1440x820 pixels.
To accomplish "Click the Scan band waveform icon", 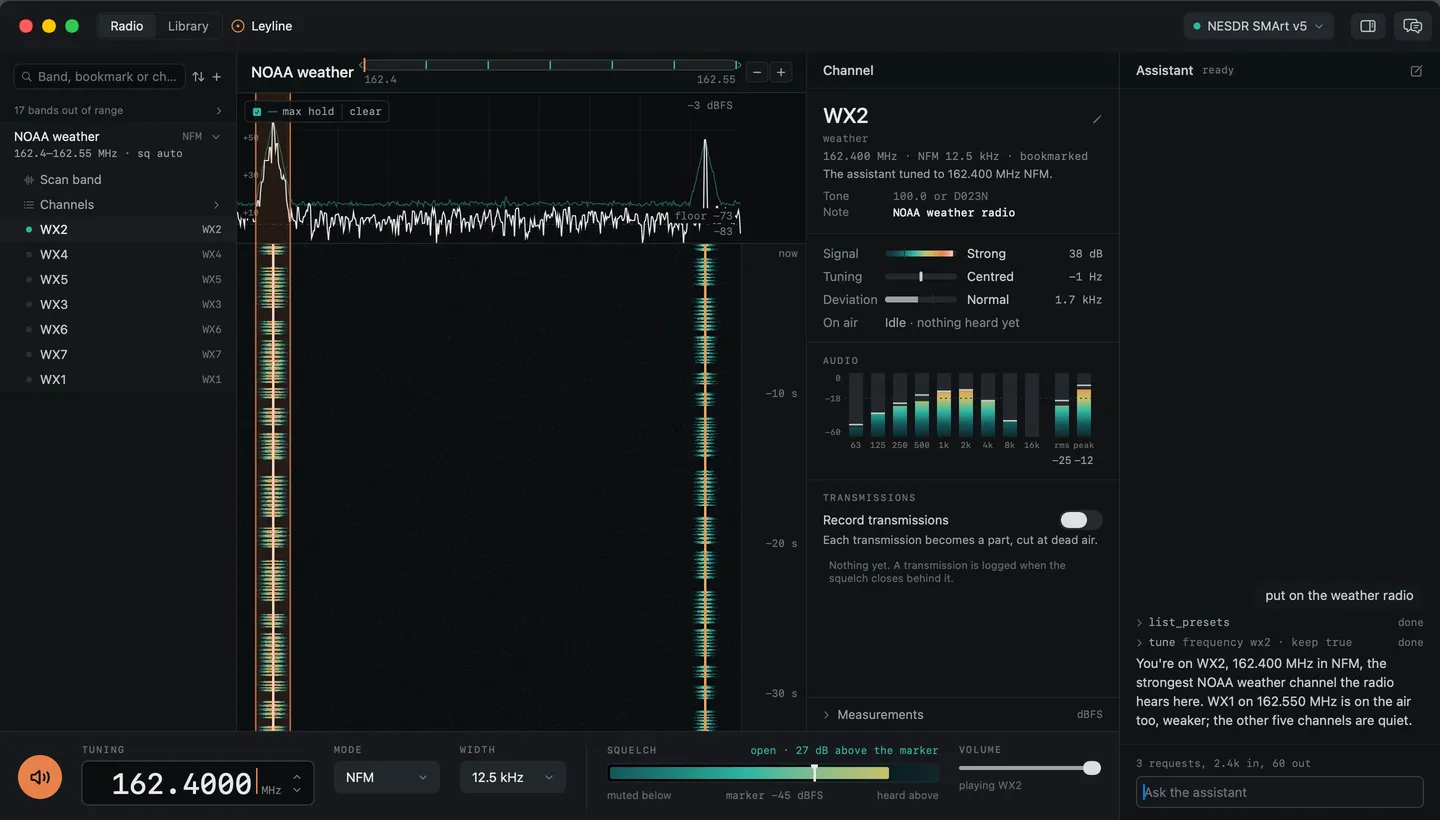I will click(28, 180).
